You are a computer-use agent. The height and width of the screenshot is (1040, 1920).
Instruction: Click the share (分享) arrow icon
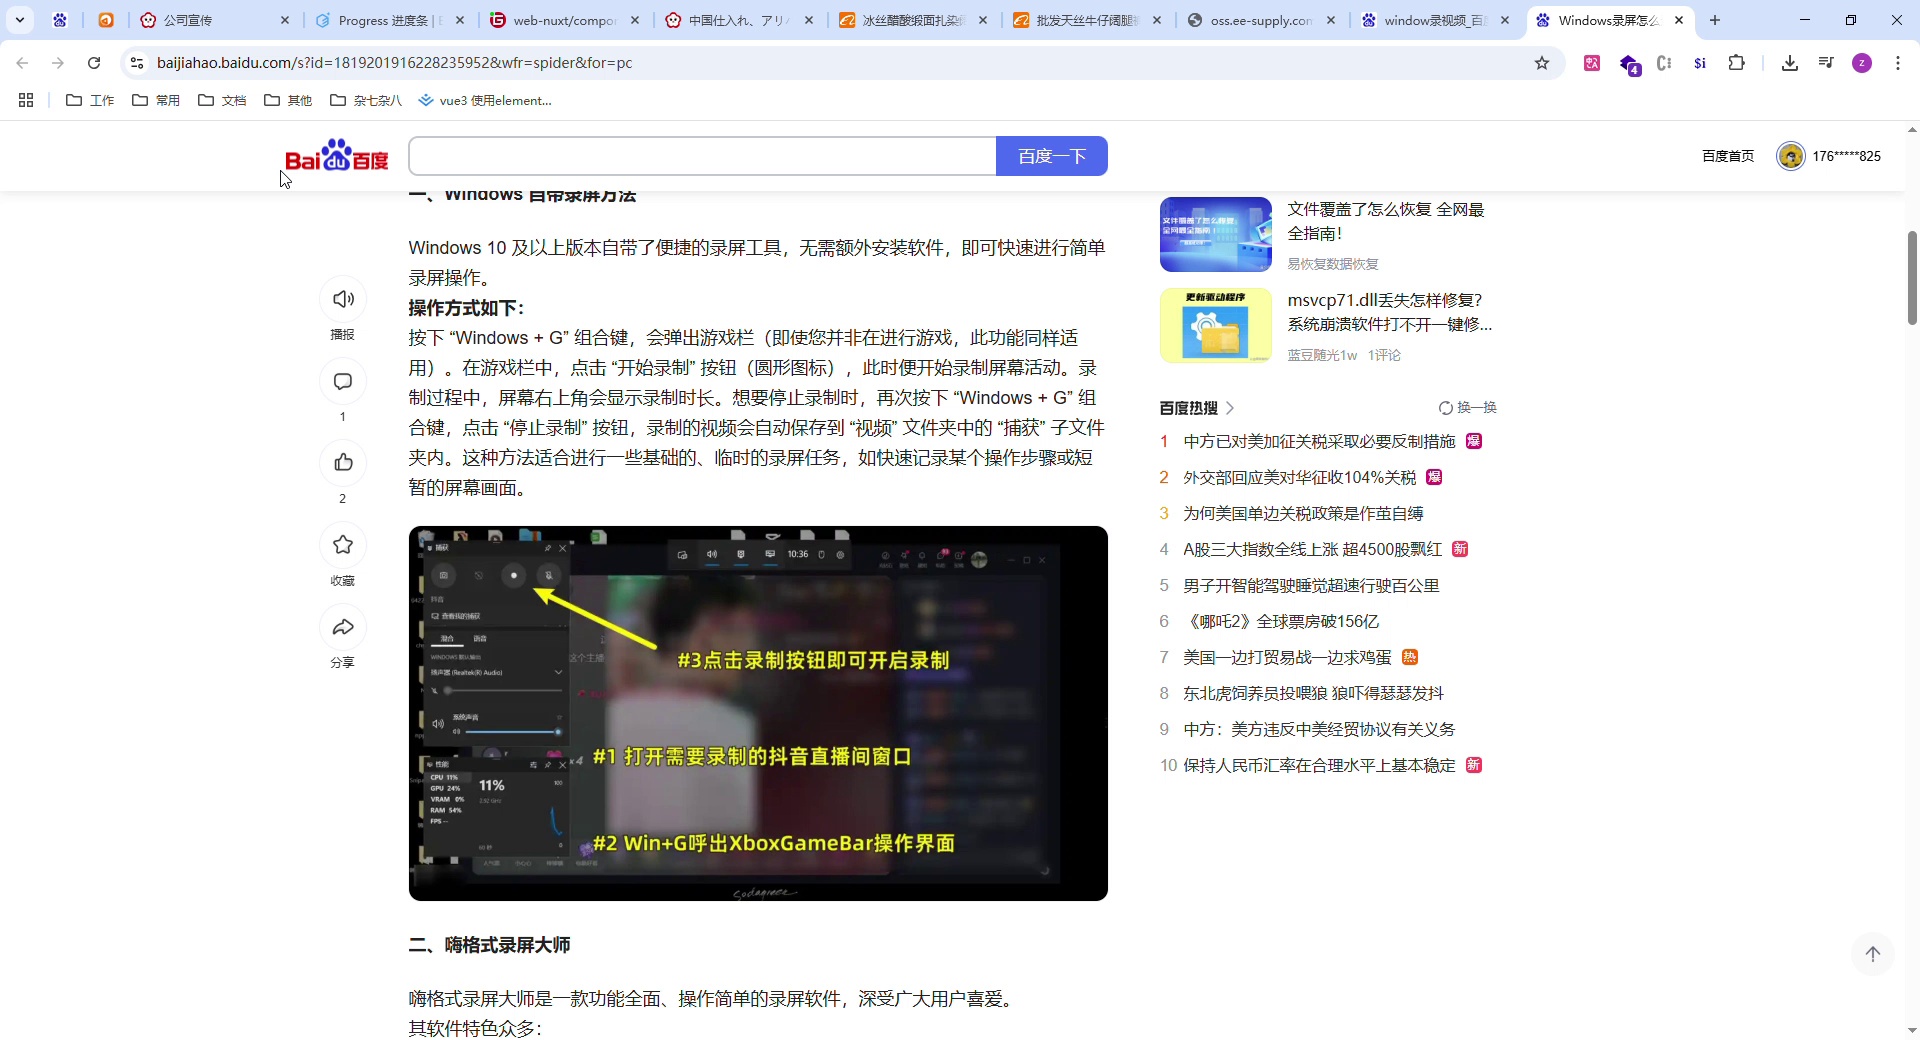coord(343,627)
